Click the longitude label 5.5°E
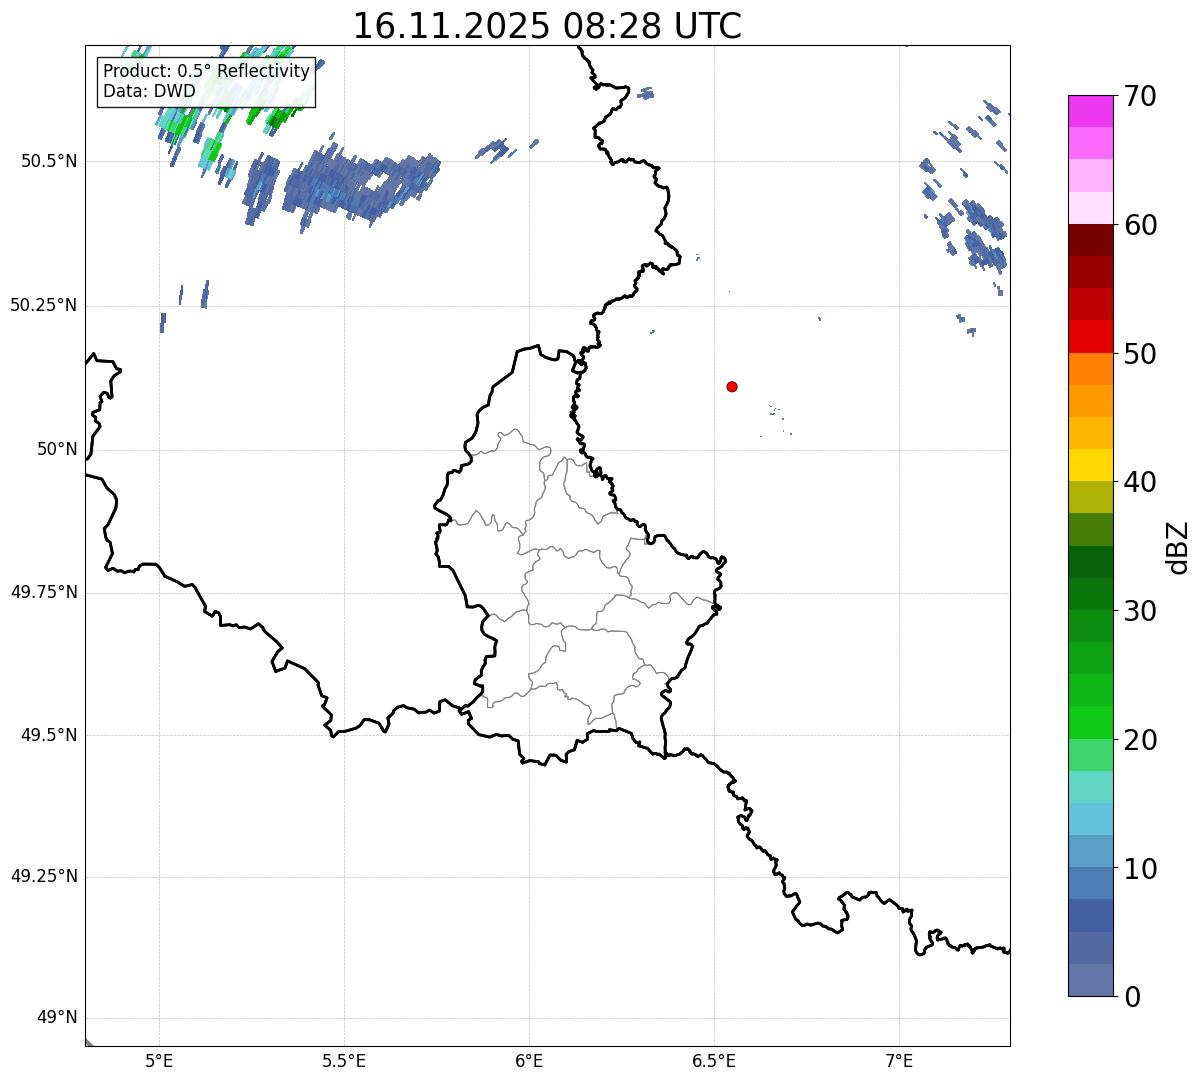The height and width of the screenshot is (1081, 1202). (x=344, y=1061)
